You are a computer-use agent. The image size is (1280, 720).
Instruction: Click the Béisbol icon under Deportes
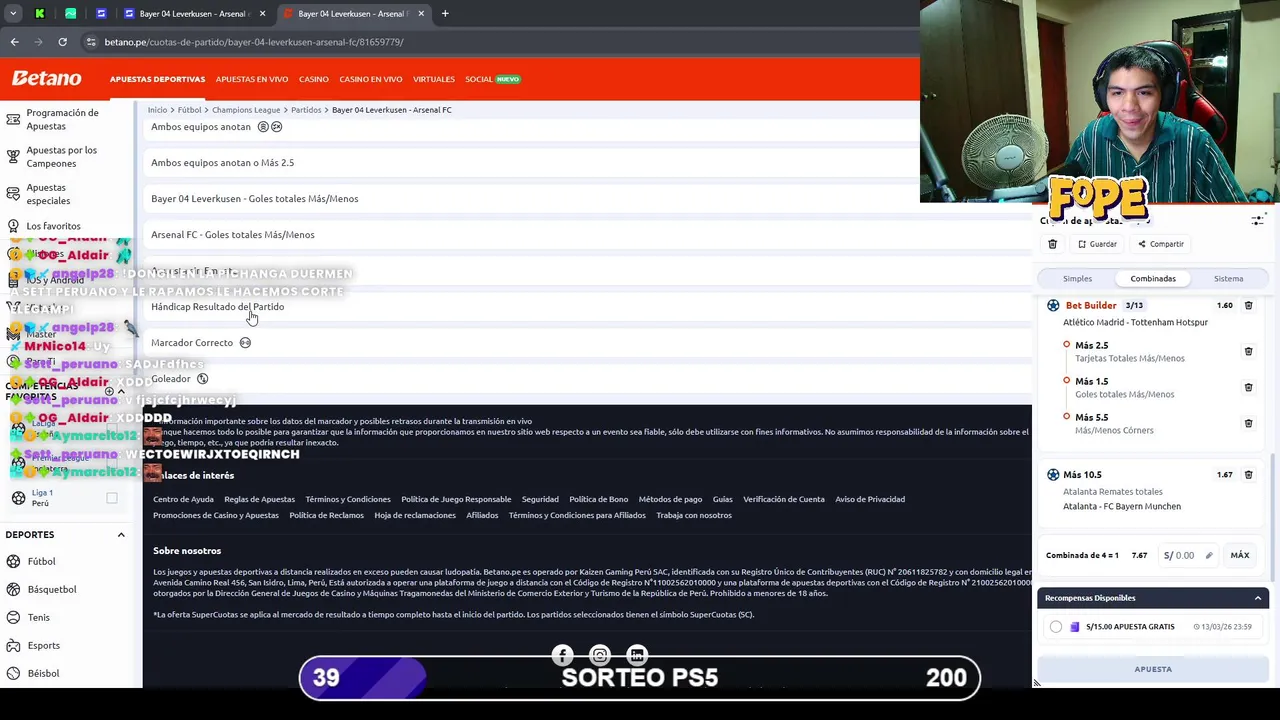pyautogui.click(x=14, y=673)
